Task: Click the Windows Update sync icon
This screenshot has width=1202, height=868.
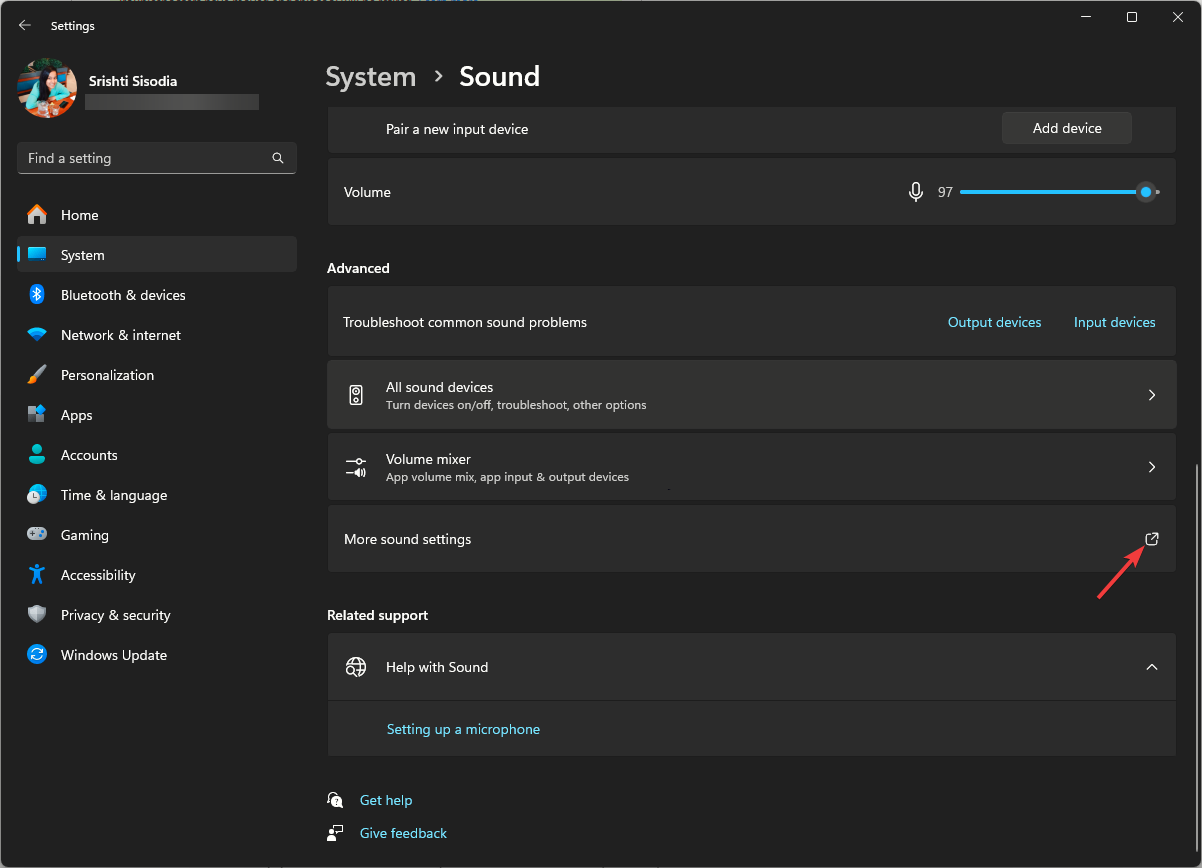Action: pyautogui.click(x=37, y=655)
